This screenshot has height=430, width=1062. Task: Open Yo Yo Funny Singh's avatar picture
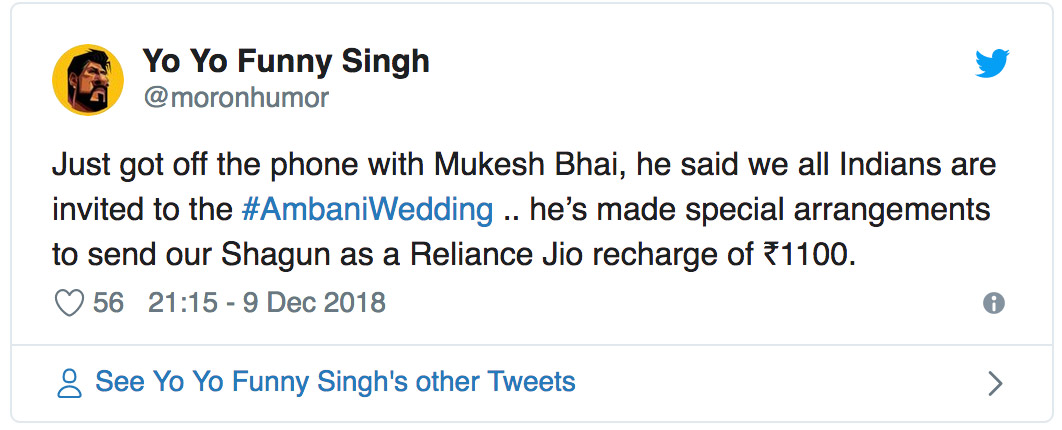(87, 78)
